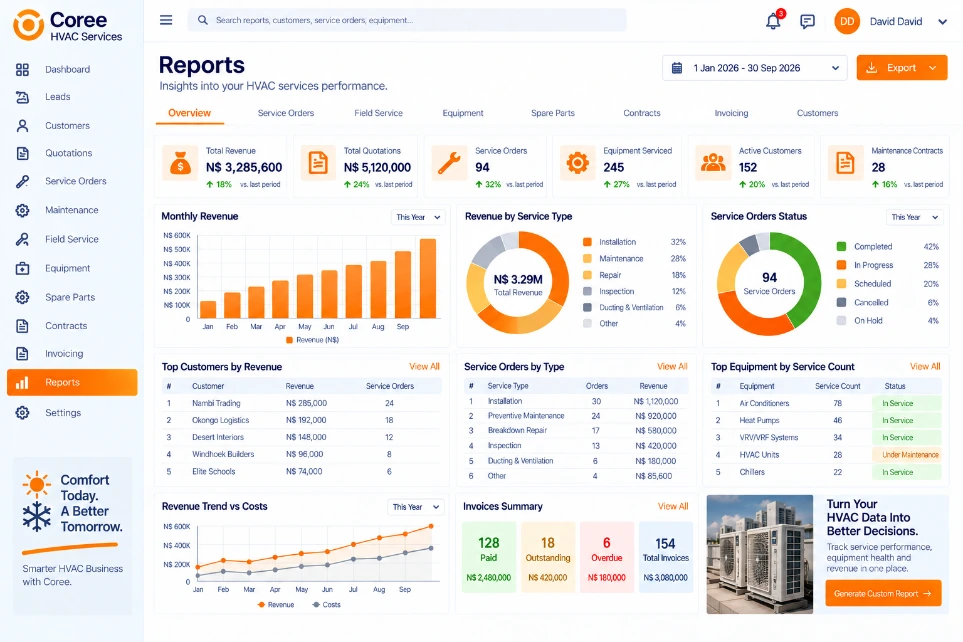This screenshot has width=963, height=642.
Task: Click the DD user avatar
Action: [847, 22]
